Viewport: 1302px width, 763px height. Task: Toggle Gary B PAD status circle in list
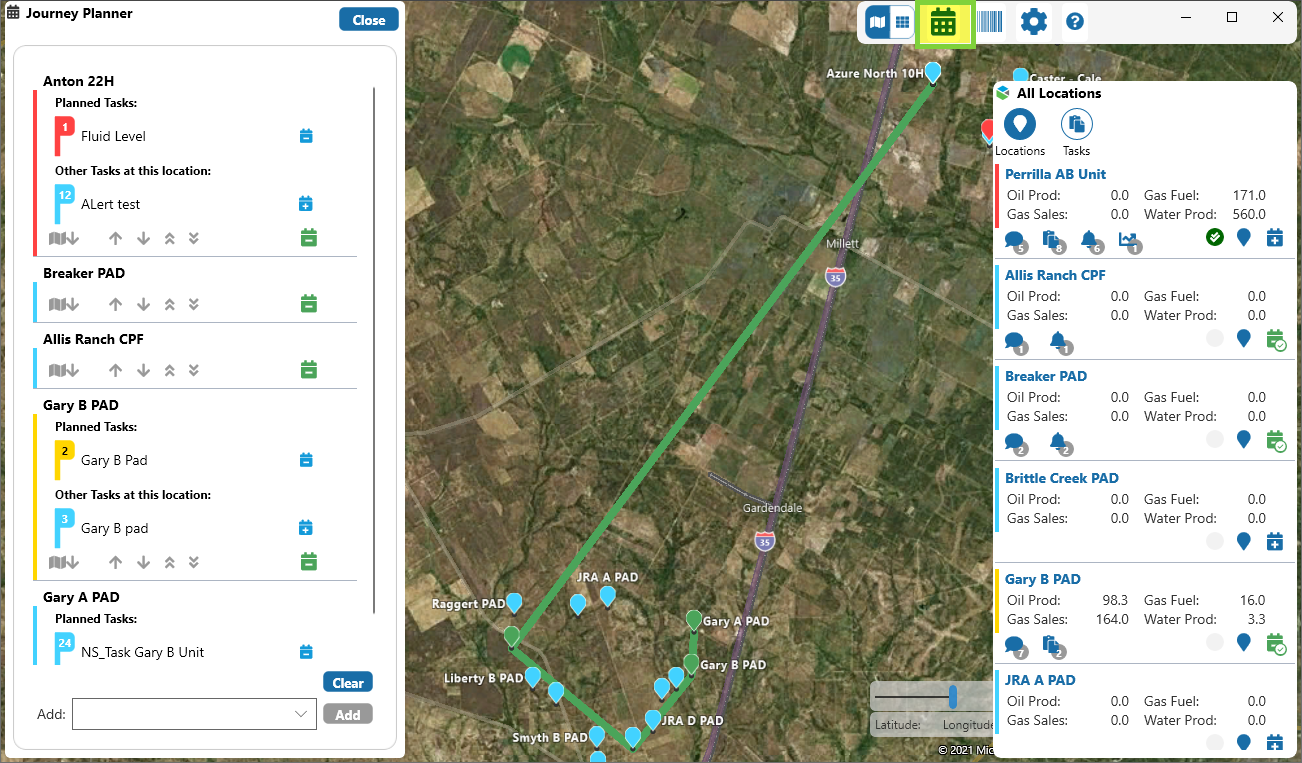(1215, 642)
